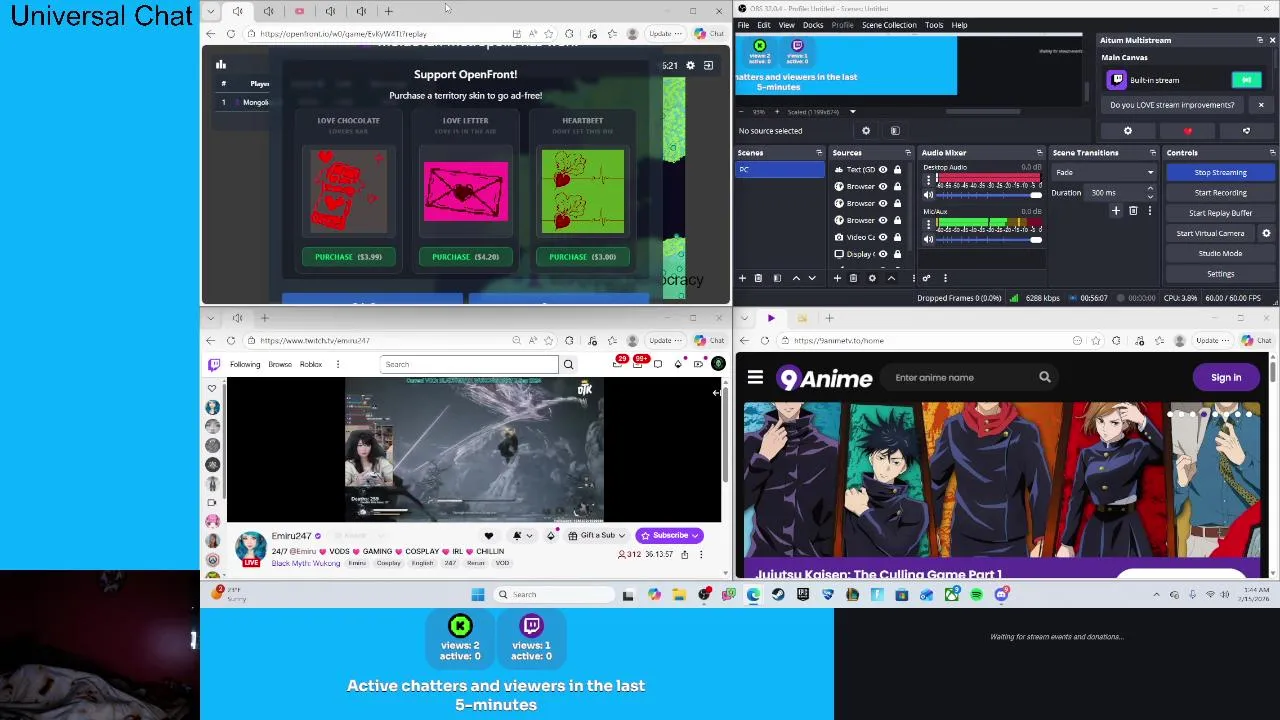1280x720 pixels.
Task: Remove selected source trash icon
Action: [853, 278]
